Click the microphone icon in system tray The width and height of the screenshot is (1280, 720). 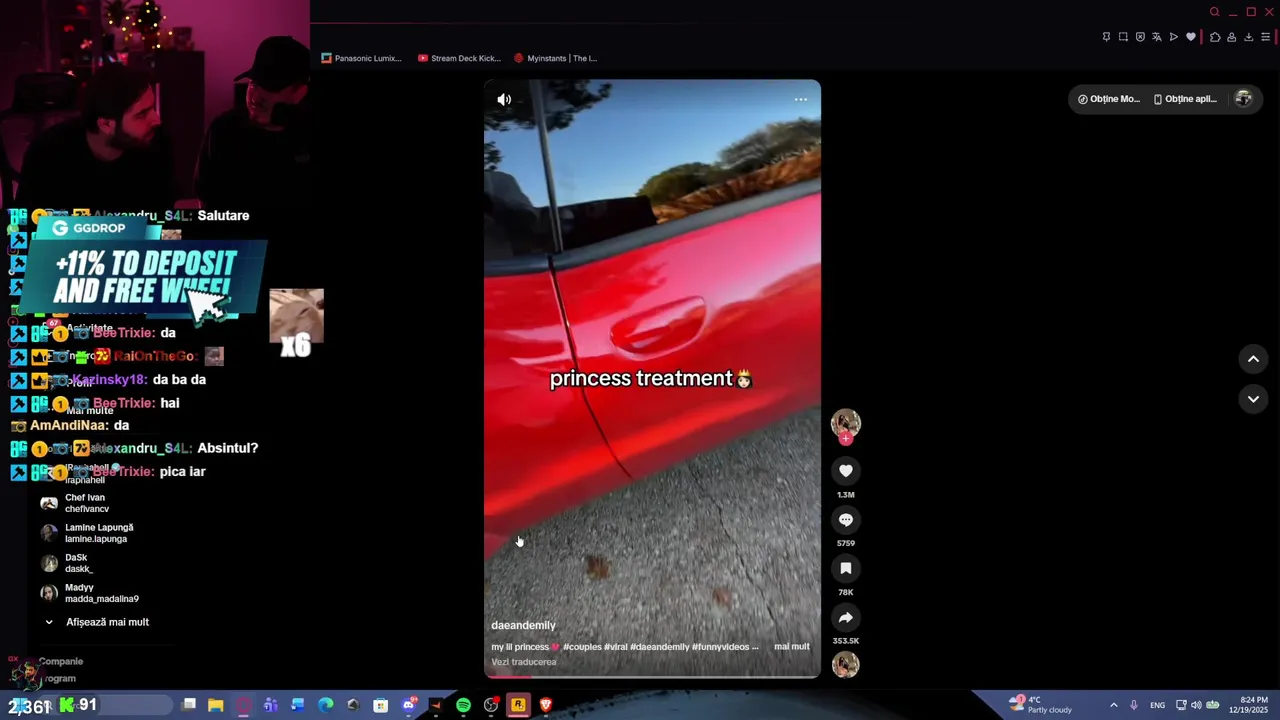1133,705
